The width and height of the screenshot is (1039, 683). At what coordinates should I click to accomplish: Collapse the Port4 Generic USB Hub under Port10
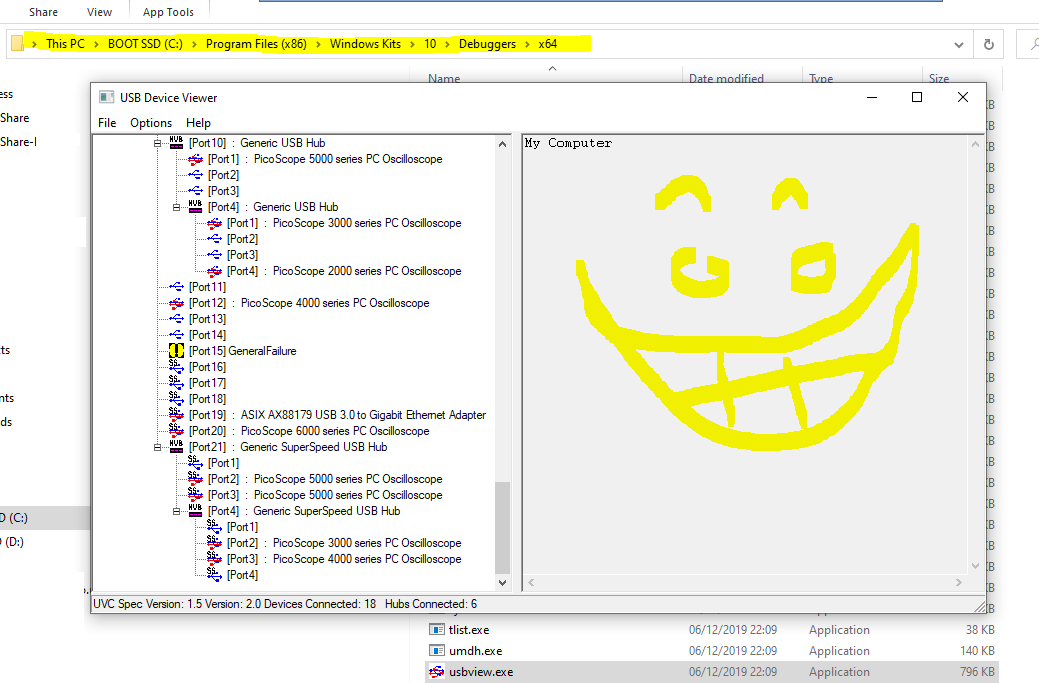[x=176, y=207]
